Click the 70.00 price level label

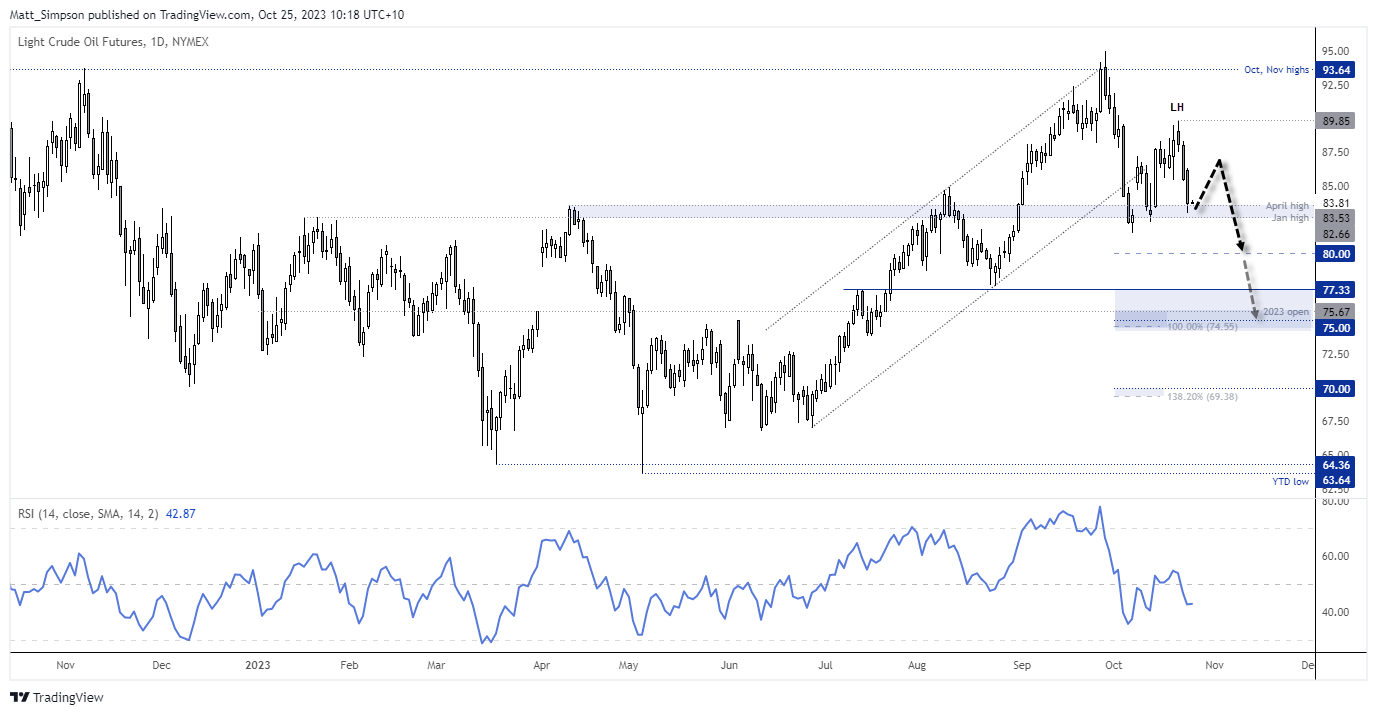(1338, 389)
